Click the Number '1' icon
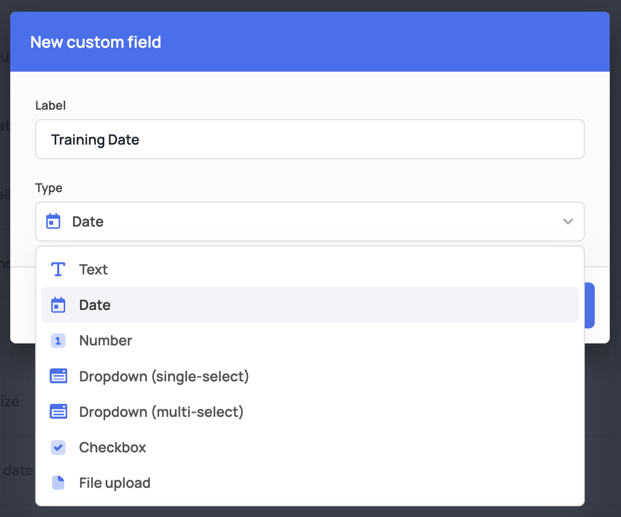Screen dimensions: 621x517 [x=58, y=341]
